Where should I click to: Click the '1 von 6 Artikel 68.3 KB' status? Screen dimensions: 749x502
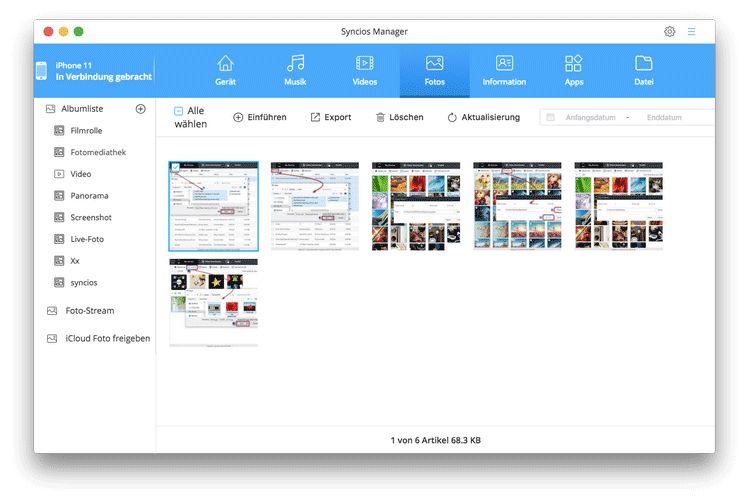click(x=436, y=440)
